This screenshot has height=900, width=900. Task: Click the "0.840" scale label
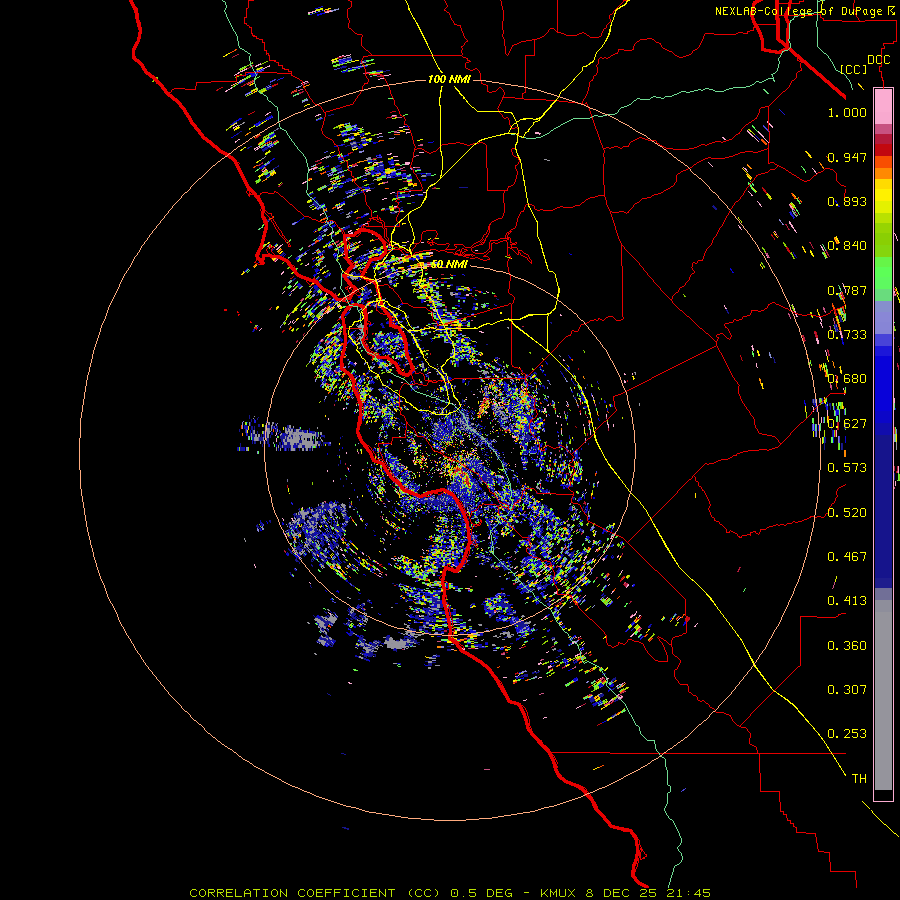[x=847, y=245]
